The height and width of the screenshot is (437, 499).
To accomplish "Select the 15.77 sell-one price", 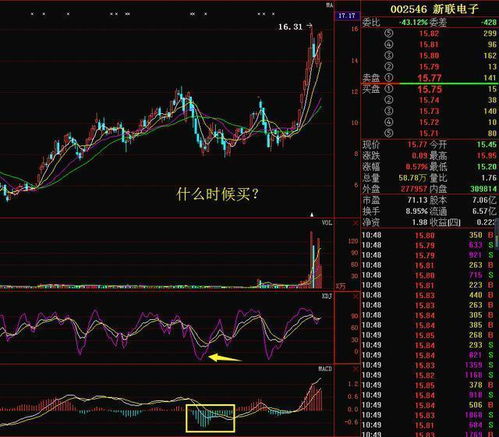I will click(x=429, y=78).
